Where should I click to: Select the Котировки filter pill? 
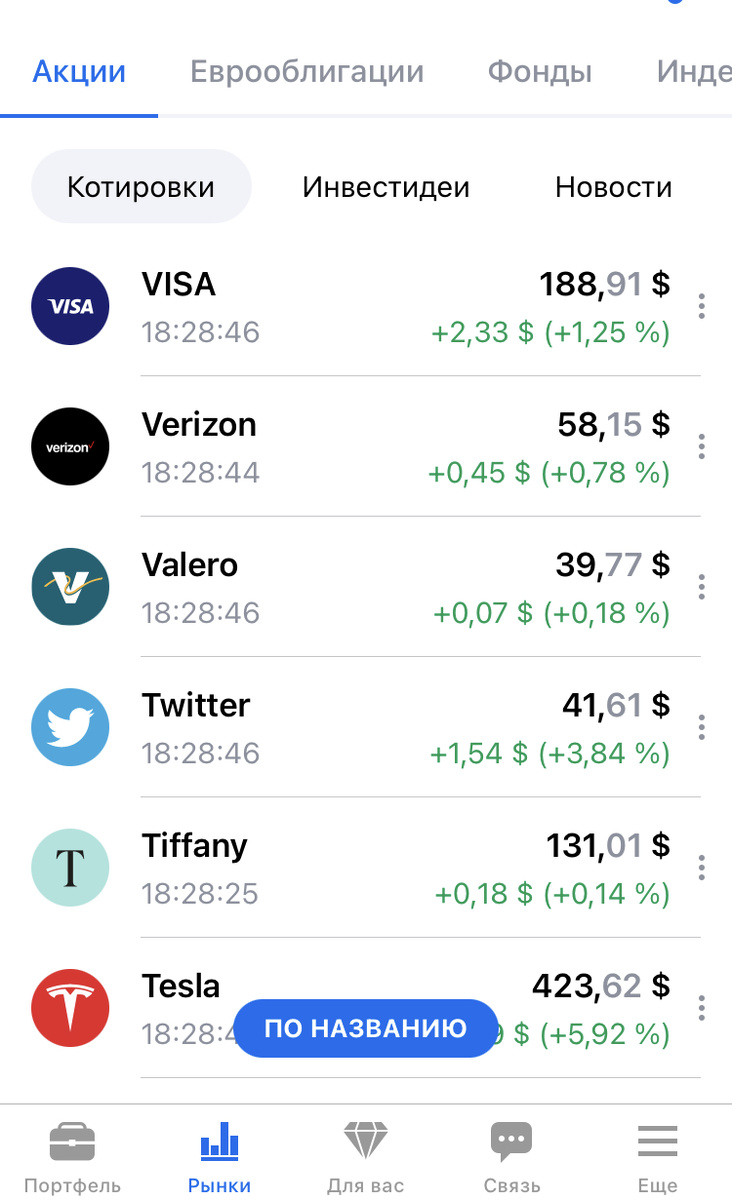point(141,187)
